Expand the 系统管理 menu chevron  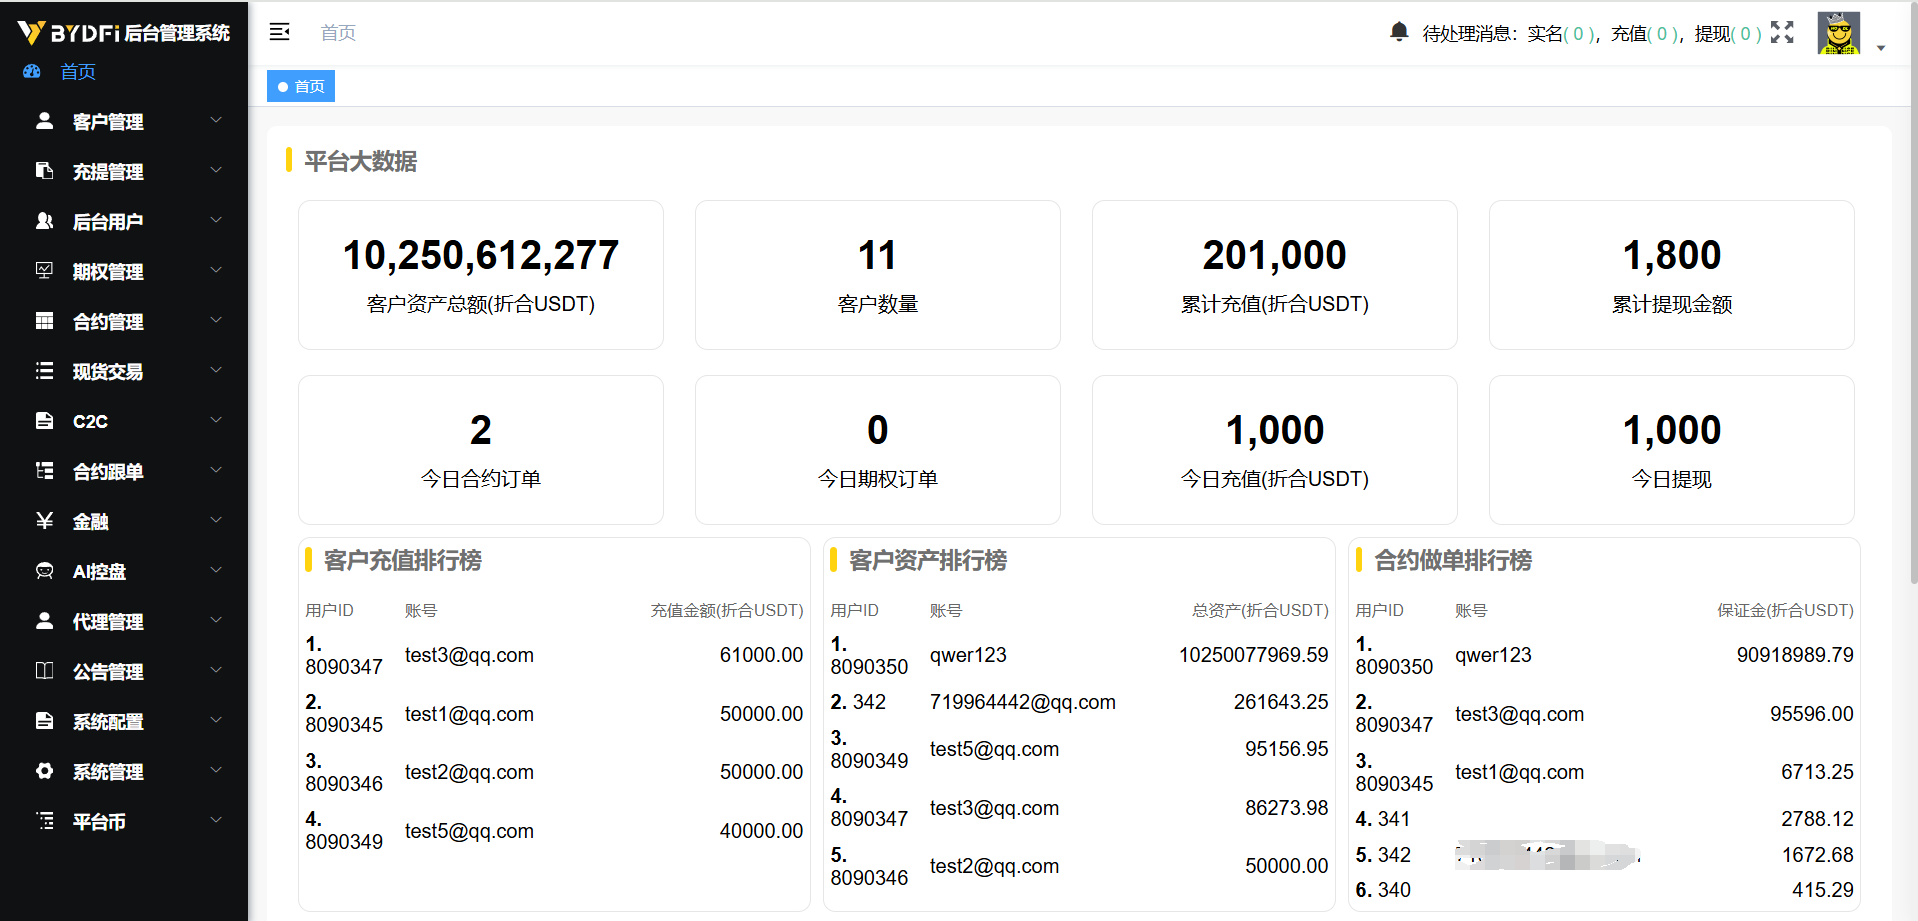(216, 770)
